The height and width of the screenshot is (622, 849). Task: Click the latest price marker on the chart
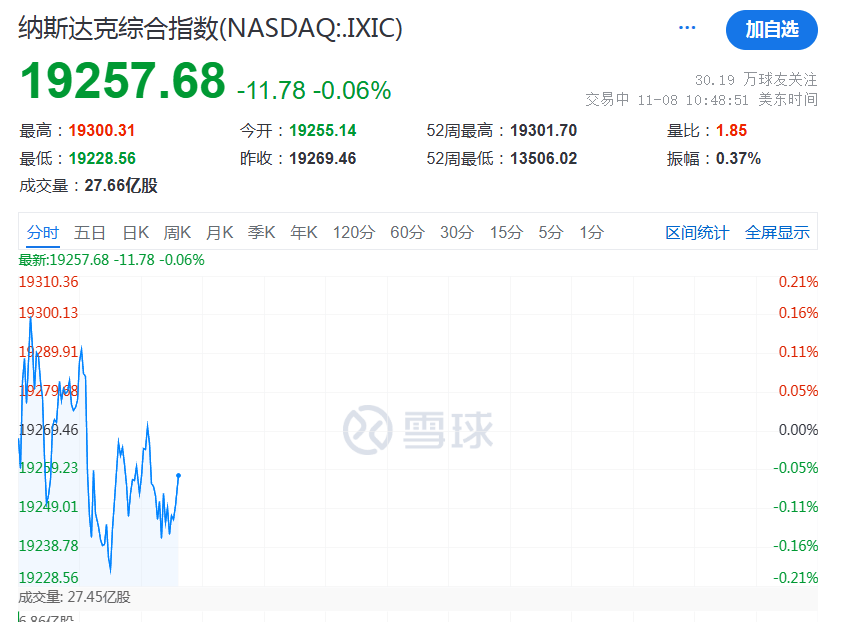coord(178,477)
